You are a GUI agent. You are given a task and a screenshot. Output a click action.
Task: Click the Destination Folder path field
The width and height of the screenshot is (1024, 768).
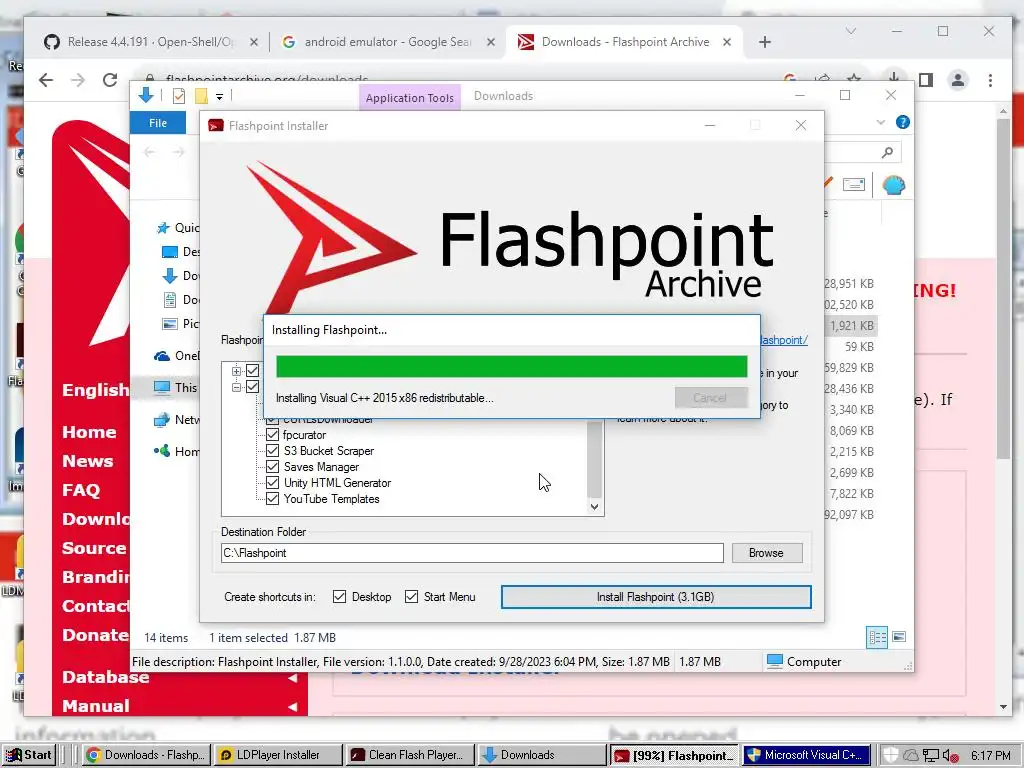coord(472,552)
